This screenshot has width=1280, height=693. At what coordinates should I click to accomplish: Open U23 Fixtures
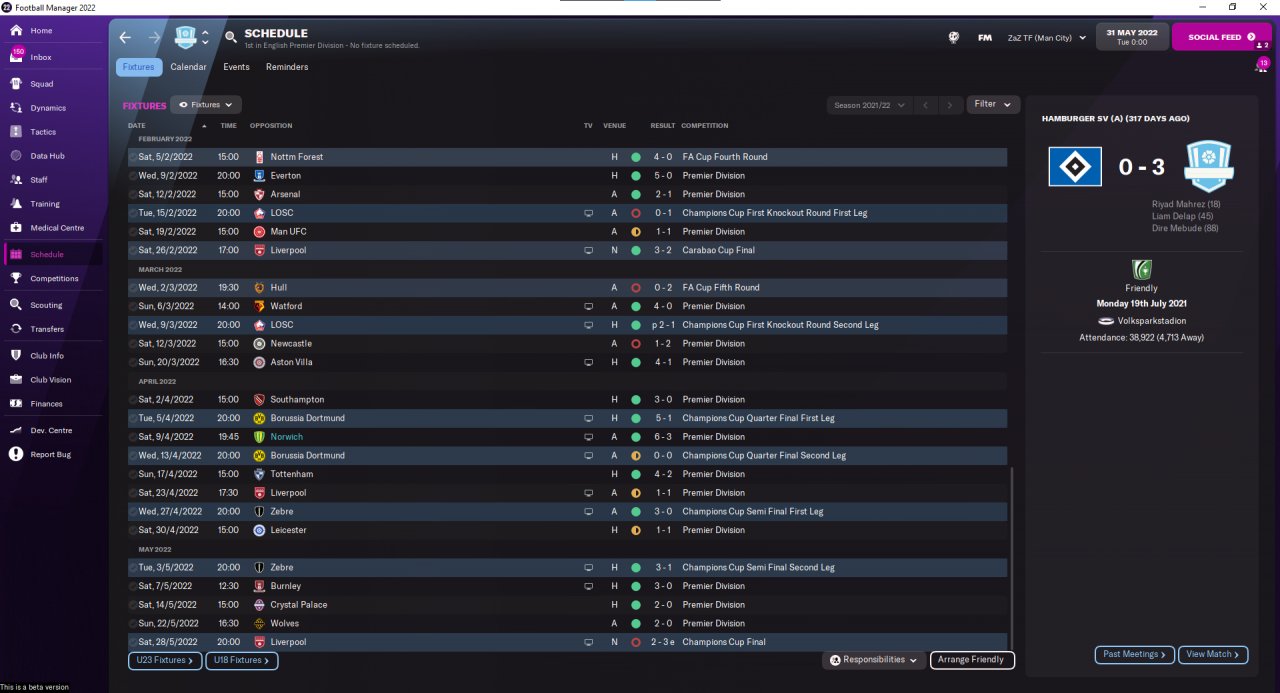[x=165, y=660]
